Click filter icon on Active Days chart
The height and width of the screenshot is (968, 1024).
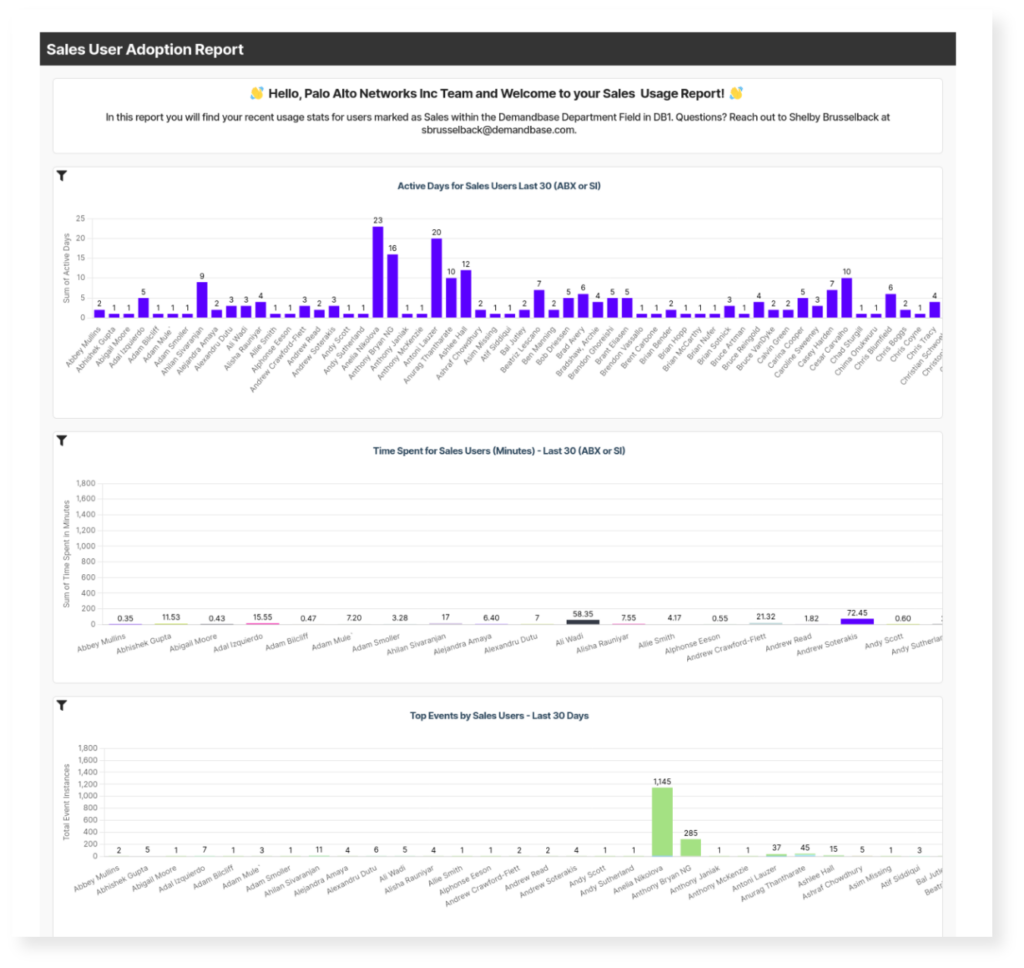pos(62,176)
